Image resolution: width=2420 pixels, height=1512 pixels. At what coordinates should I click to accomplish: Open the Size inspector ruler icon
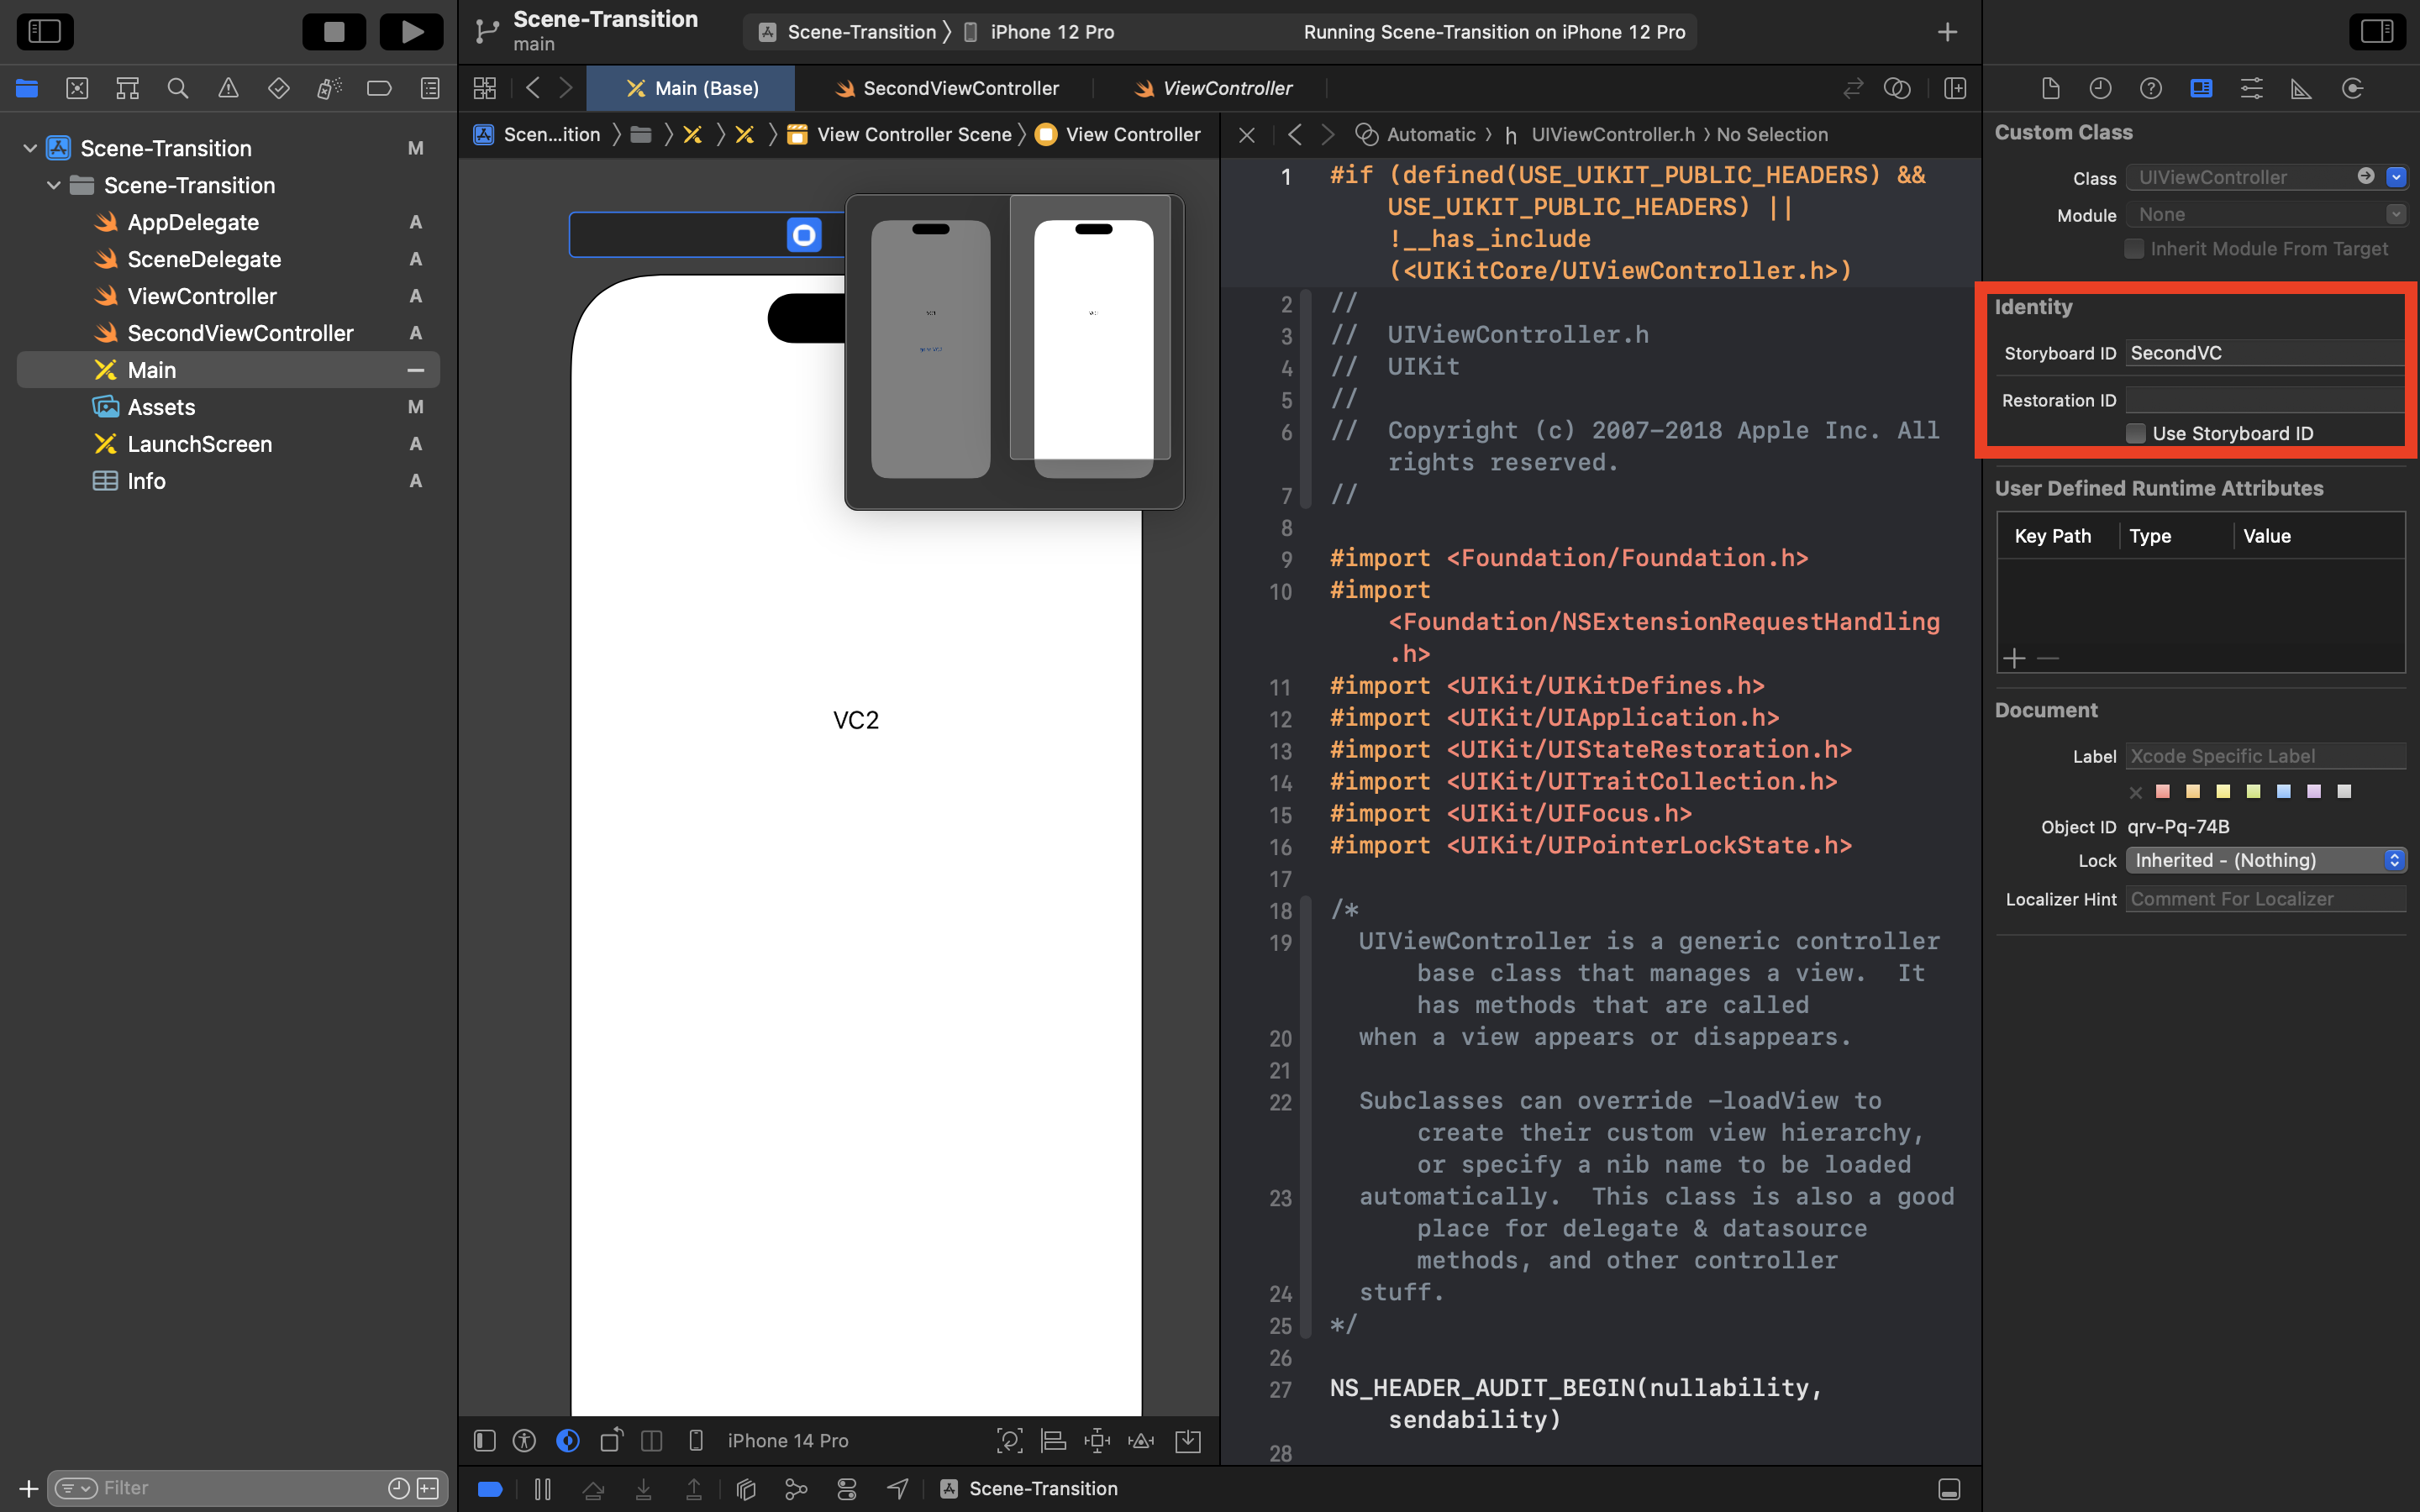[2301, 88]
